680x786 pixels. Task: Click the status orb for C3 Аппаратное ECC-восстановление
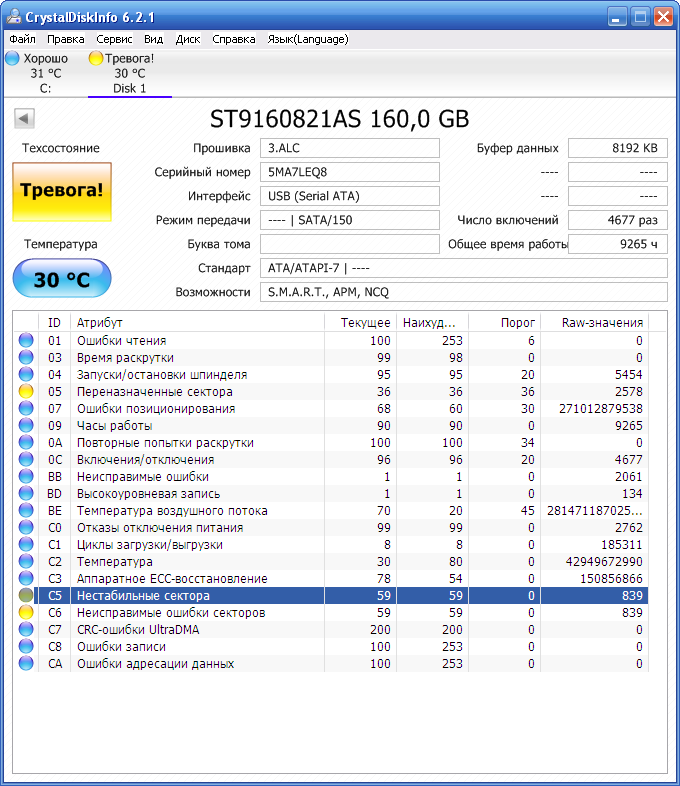26,578
